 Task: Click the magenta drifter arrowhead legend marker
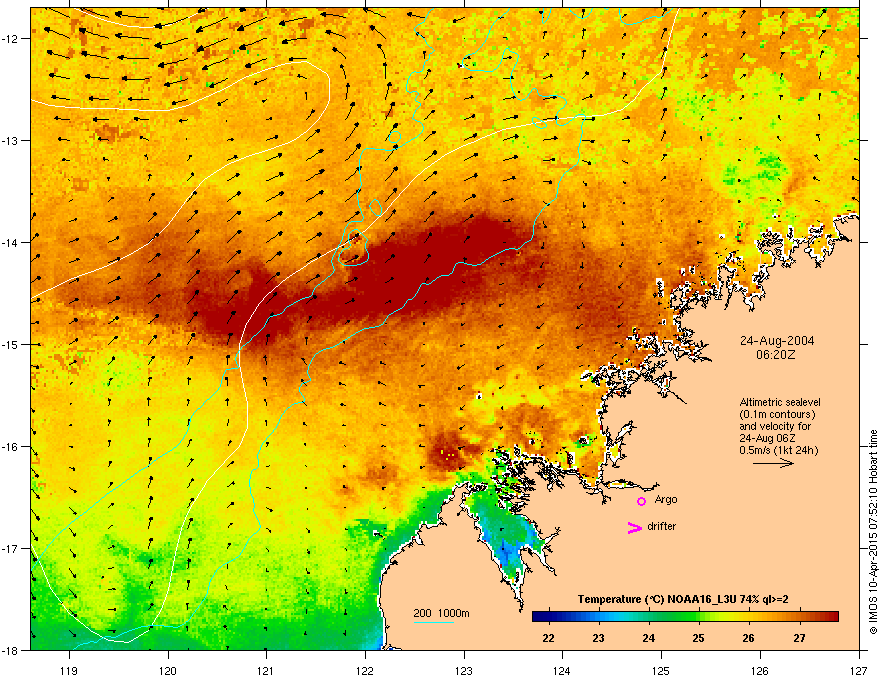[635, 527]
